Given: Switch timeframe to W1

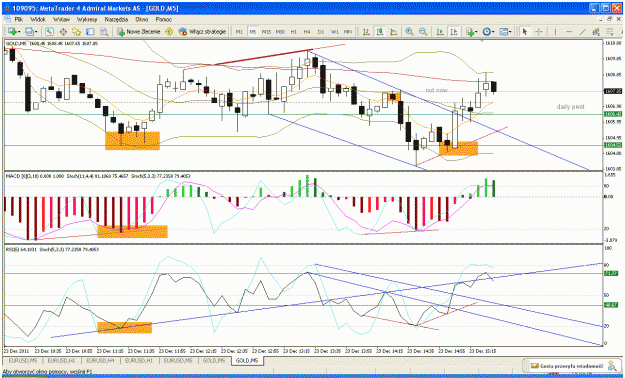Looking at the screenshot, I should (335, 32).
